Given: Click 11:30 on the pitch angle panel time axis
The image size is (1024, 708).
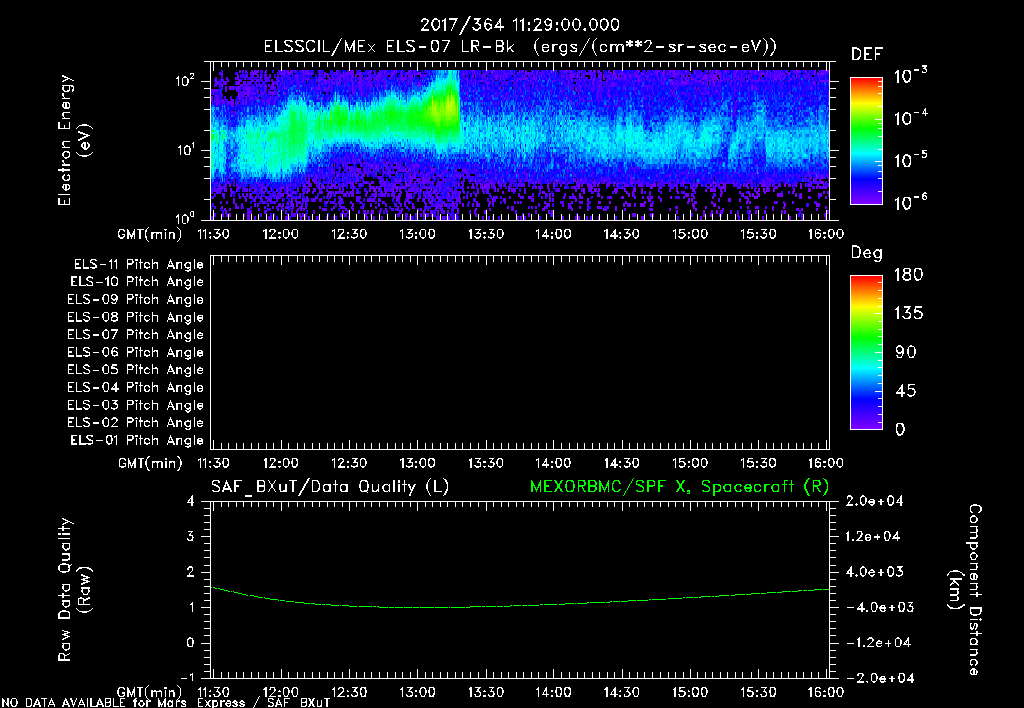Looking at the screenshot, I should click(x=213, y=463).
